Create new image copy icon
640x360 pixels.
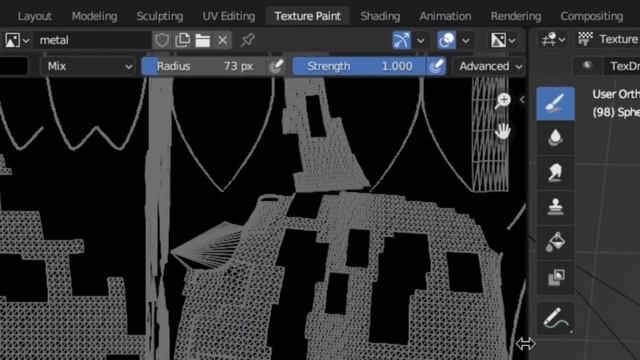(182, 40)
